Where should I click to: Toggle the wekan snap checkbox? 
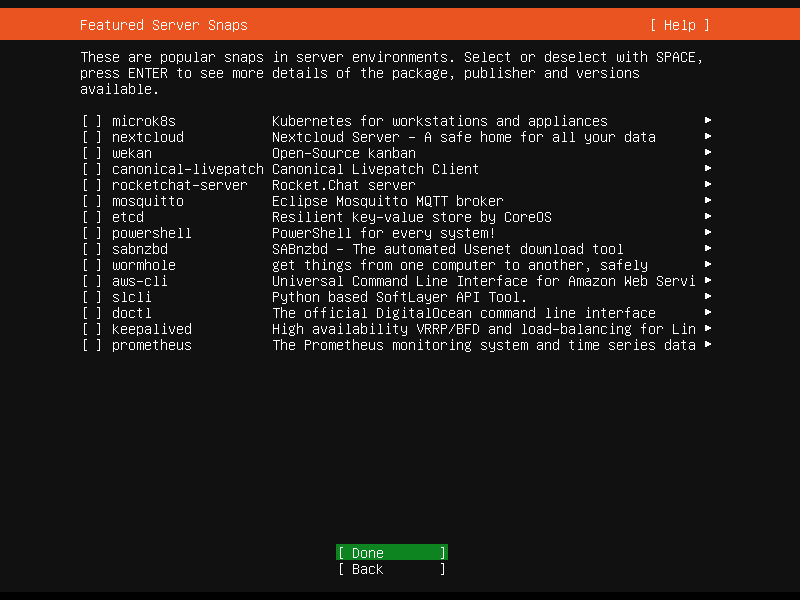[x=92, y=154]
